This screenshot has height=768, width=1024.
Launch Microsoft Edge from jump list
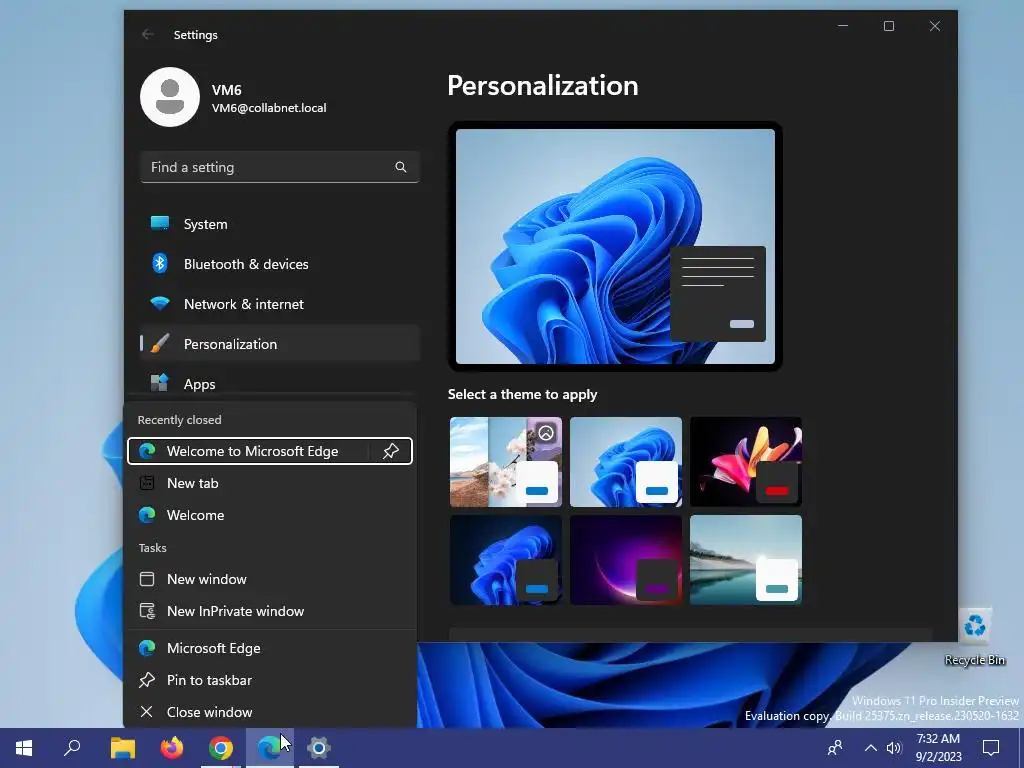coord(270,648)
